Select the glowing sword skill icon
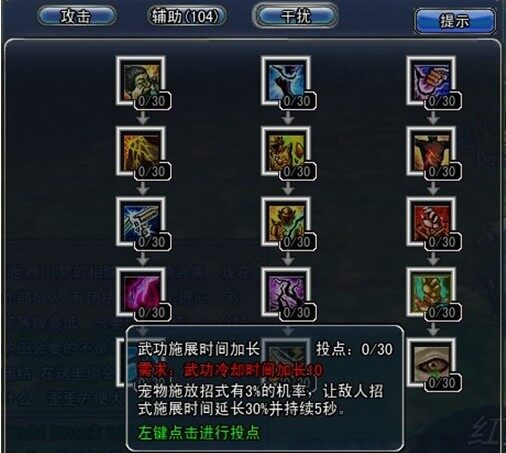 pyautogui.click(x=141, y=222)
